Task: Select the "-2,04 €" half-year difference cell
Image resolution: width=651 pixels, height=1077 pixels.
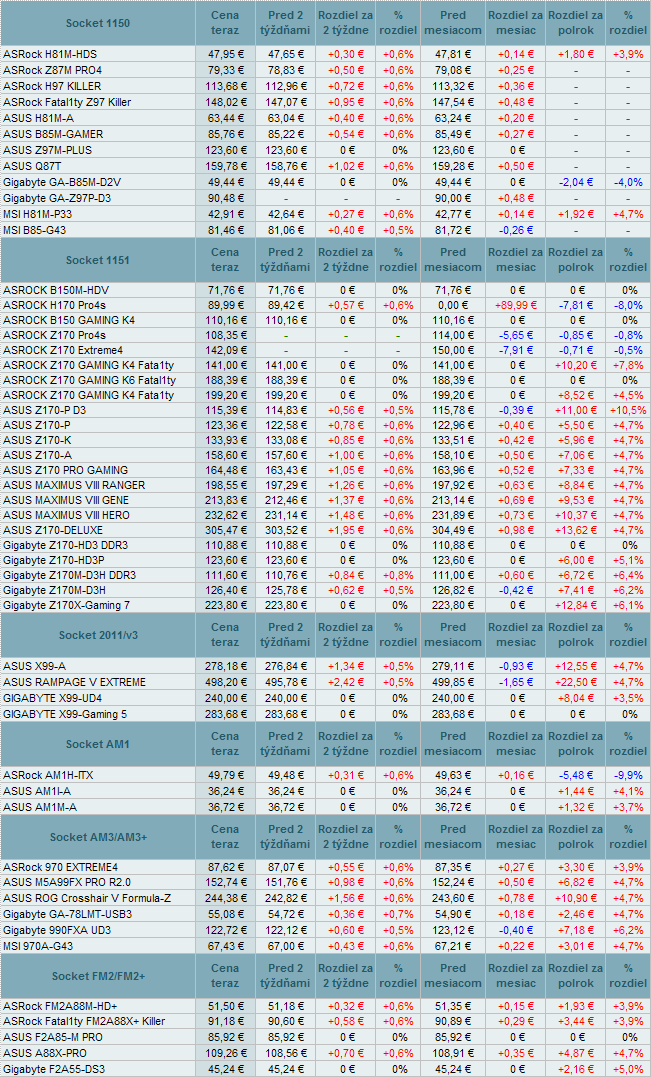Action: (577, 182)
